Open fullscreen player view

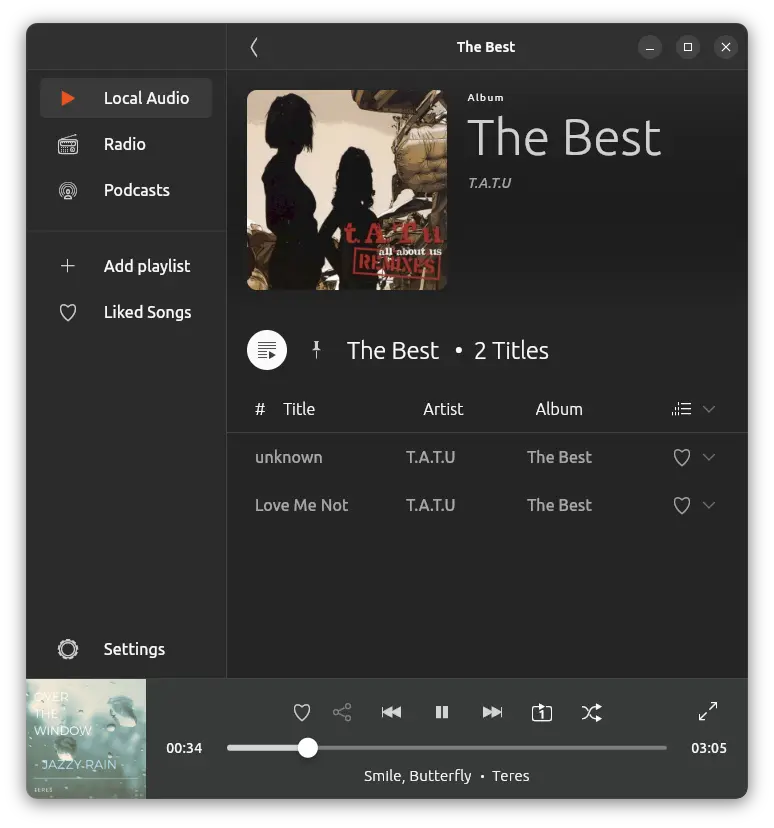click(x=708, y=711)
